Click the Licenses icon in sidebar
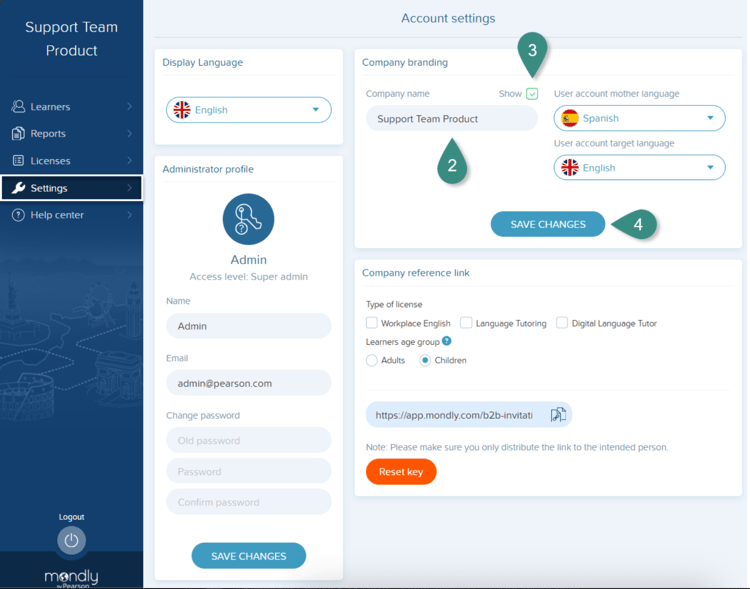 18,160
